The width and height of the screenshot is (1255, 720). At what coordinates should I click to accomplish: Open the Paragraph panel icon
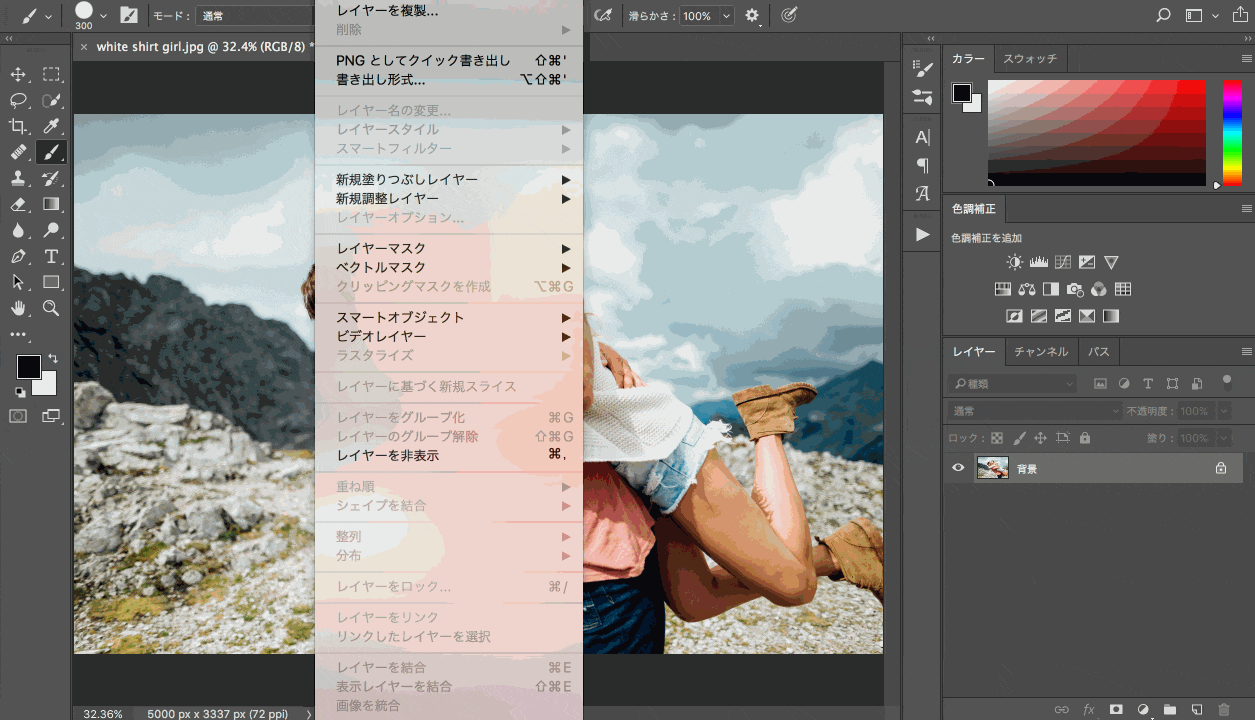tap(923, 165)
